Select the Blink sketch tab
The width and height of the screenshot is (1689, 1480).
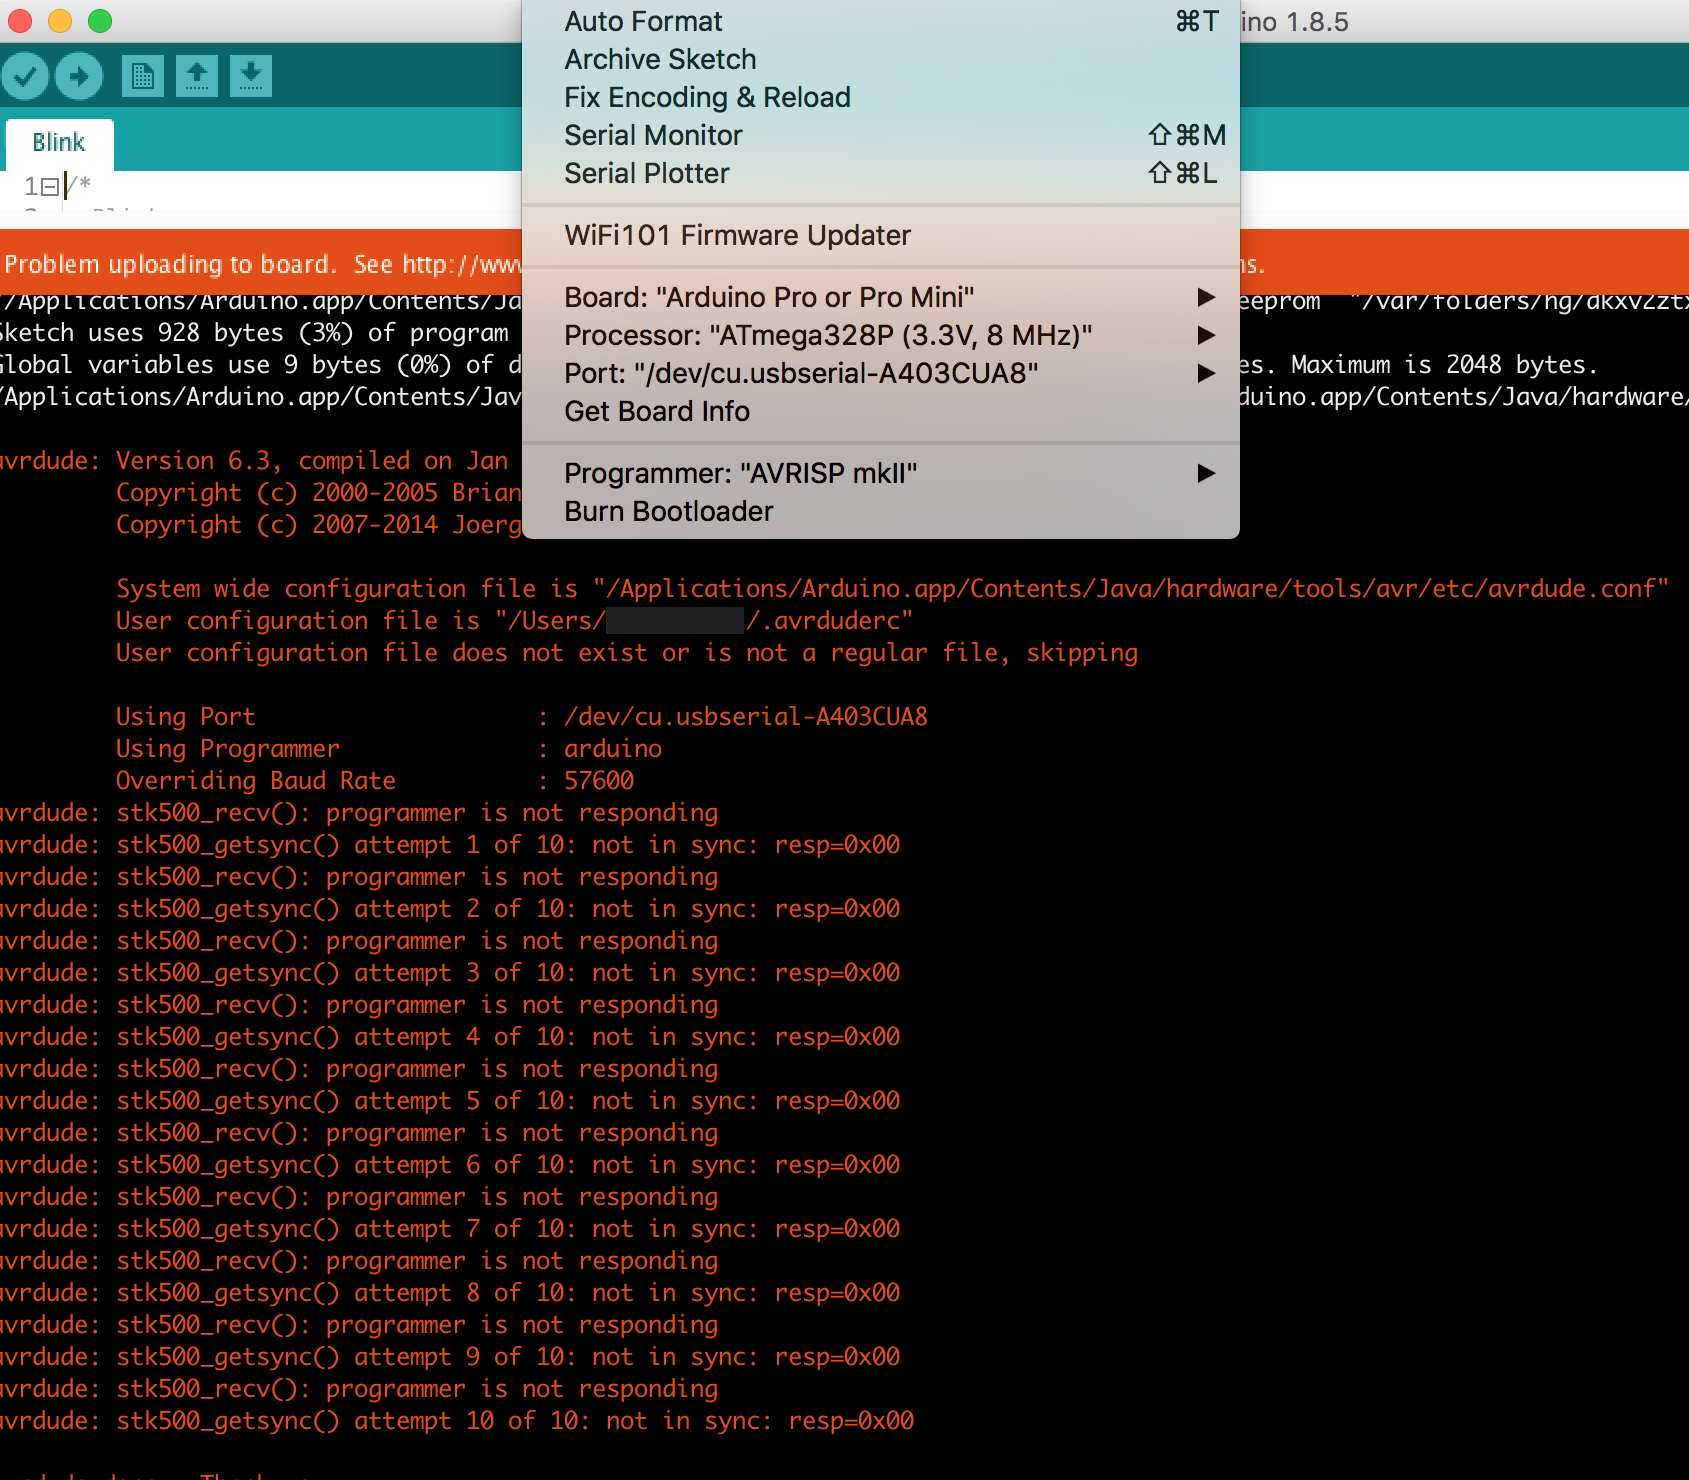59,143
